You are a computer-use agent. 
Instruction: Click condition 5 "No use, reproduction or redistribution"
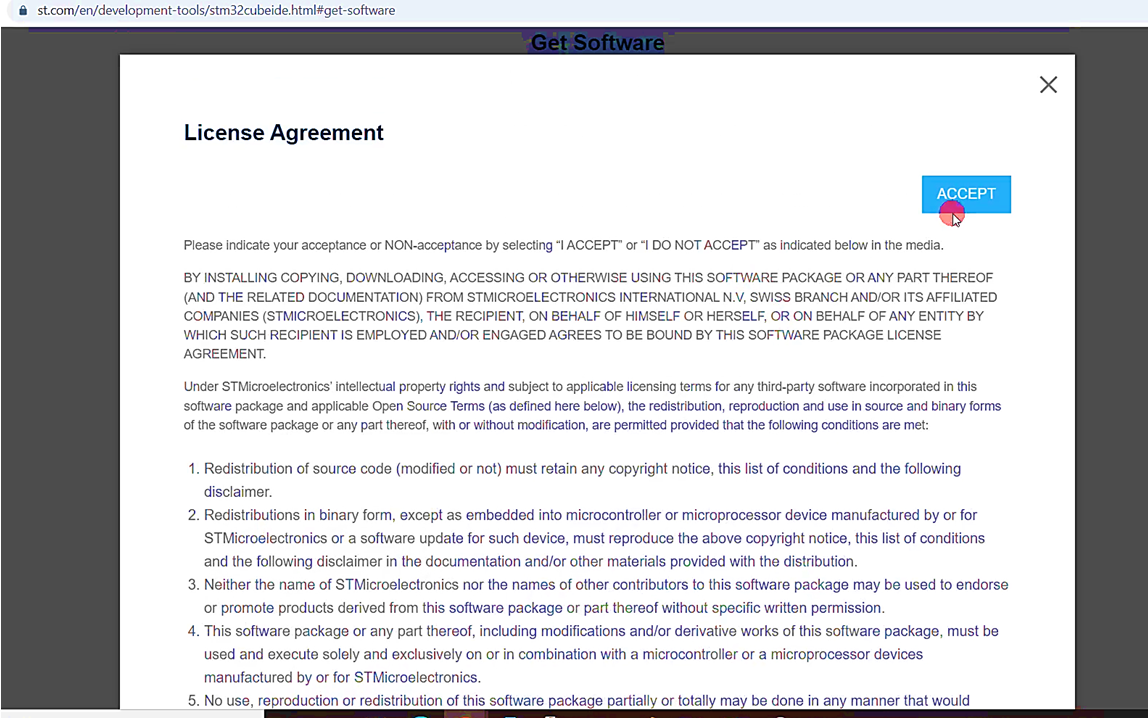tap(586, 700)
